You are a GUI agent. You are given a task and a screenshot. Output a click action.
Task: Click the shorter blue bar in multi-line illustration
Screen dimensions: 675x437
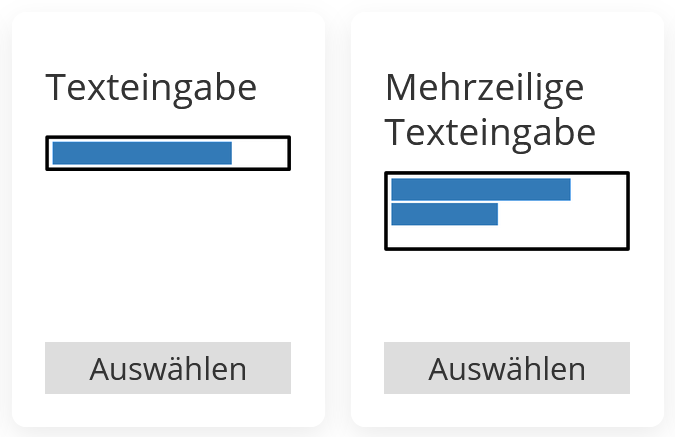(445, 214)
